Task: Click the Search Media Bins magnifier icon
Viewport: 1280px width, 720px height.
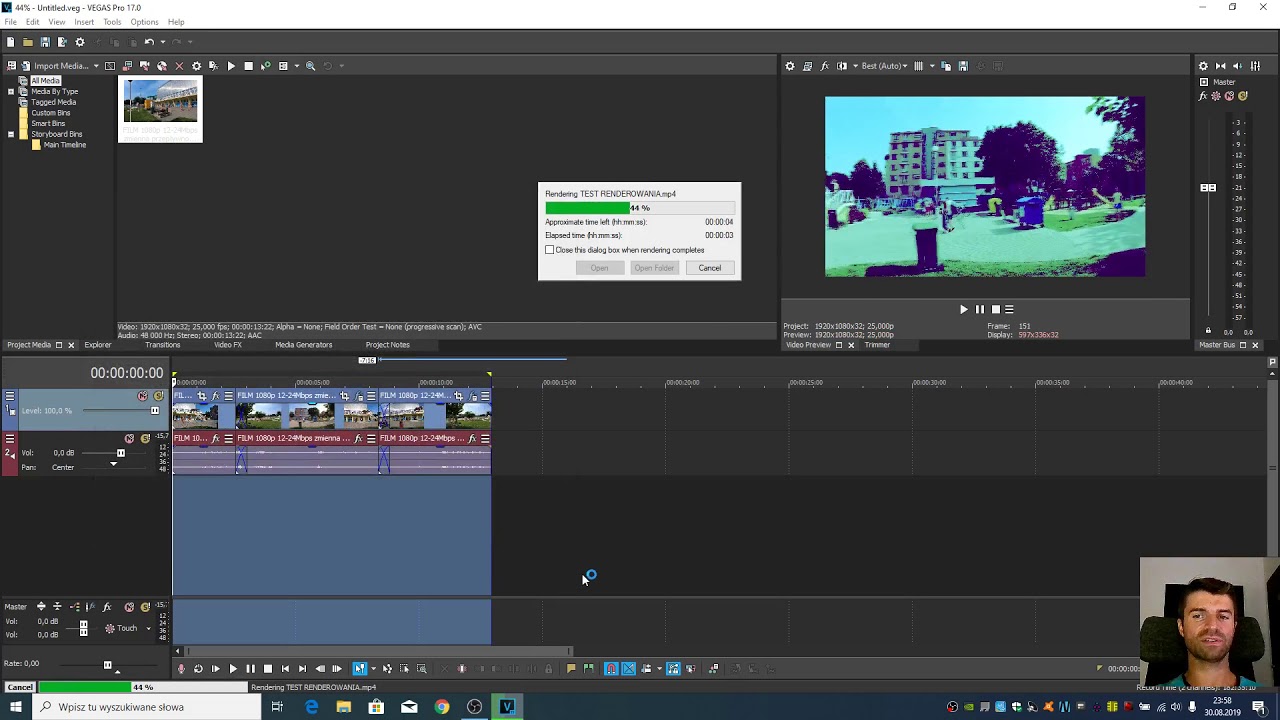Action: coord(310,66)
